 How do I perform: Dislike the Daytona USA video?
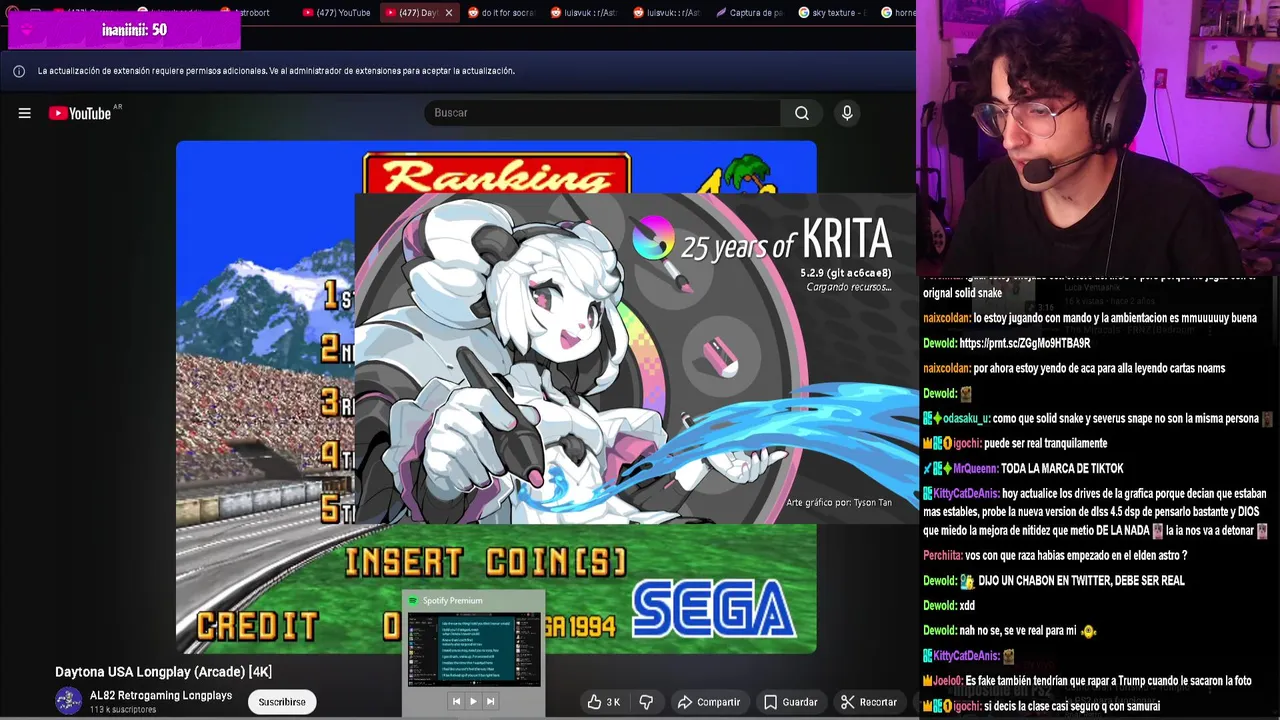646,702
